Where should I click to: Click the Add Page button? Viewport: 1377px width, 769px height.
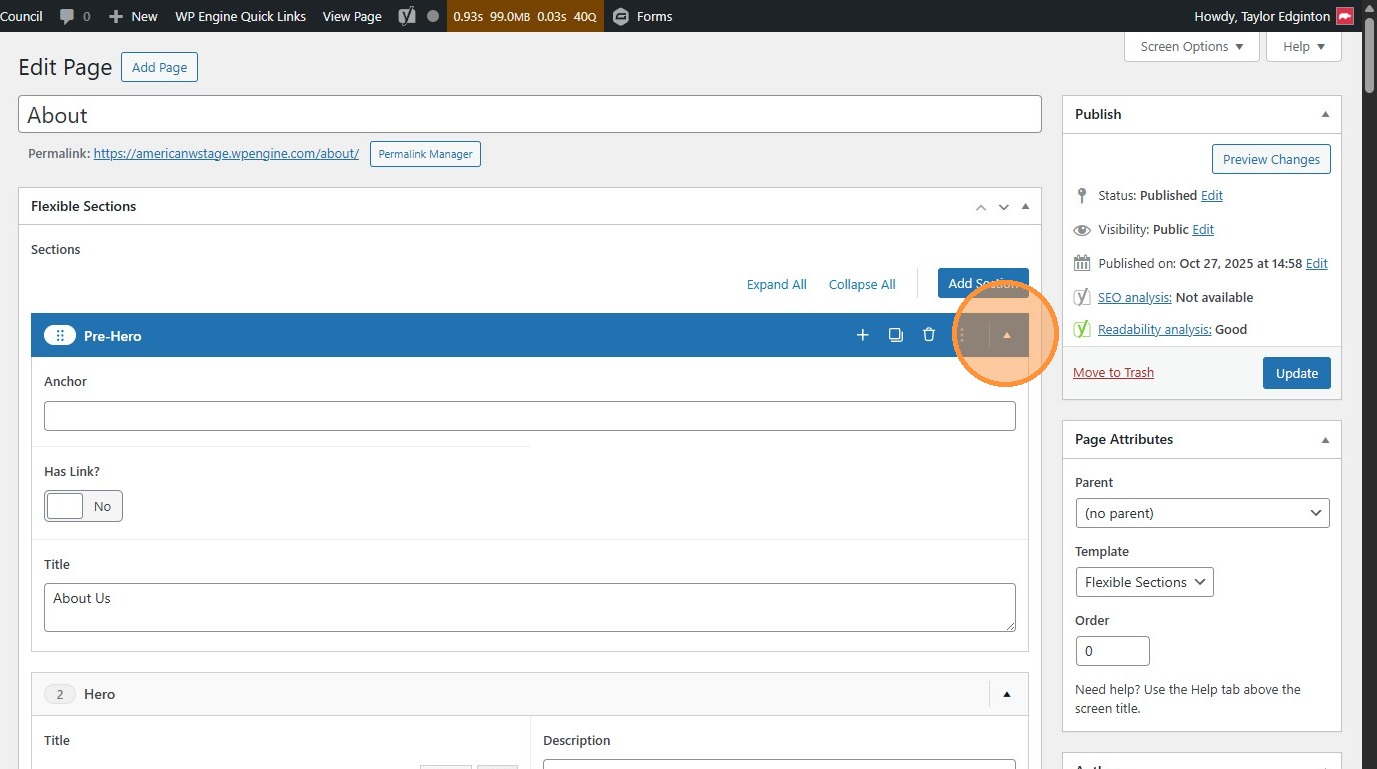[160, 67]
